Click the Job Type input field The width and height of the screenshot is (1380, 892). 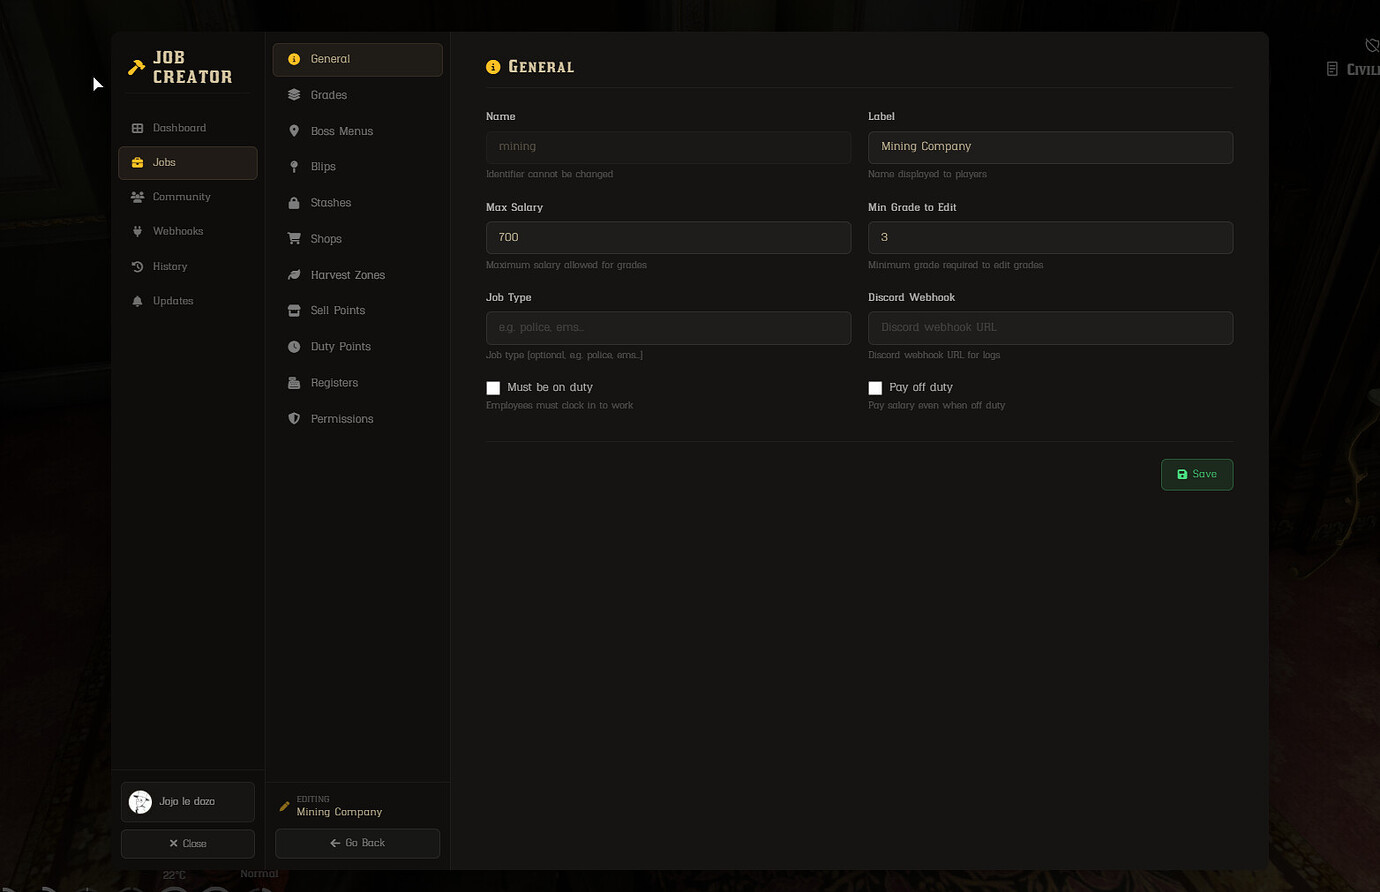668,327
